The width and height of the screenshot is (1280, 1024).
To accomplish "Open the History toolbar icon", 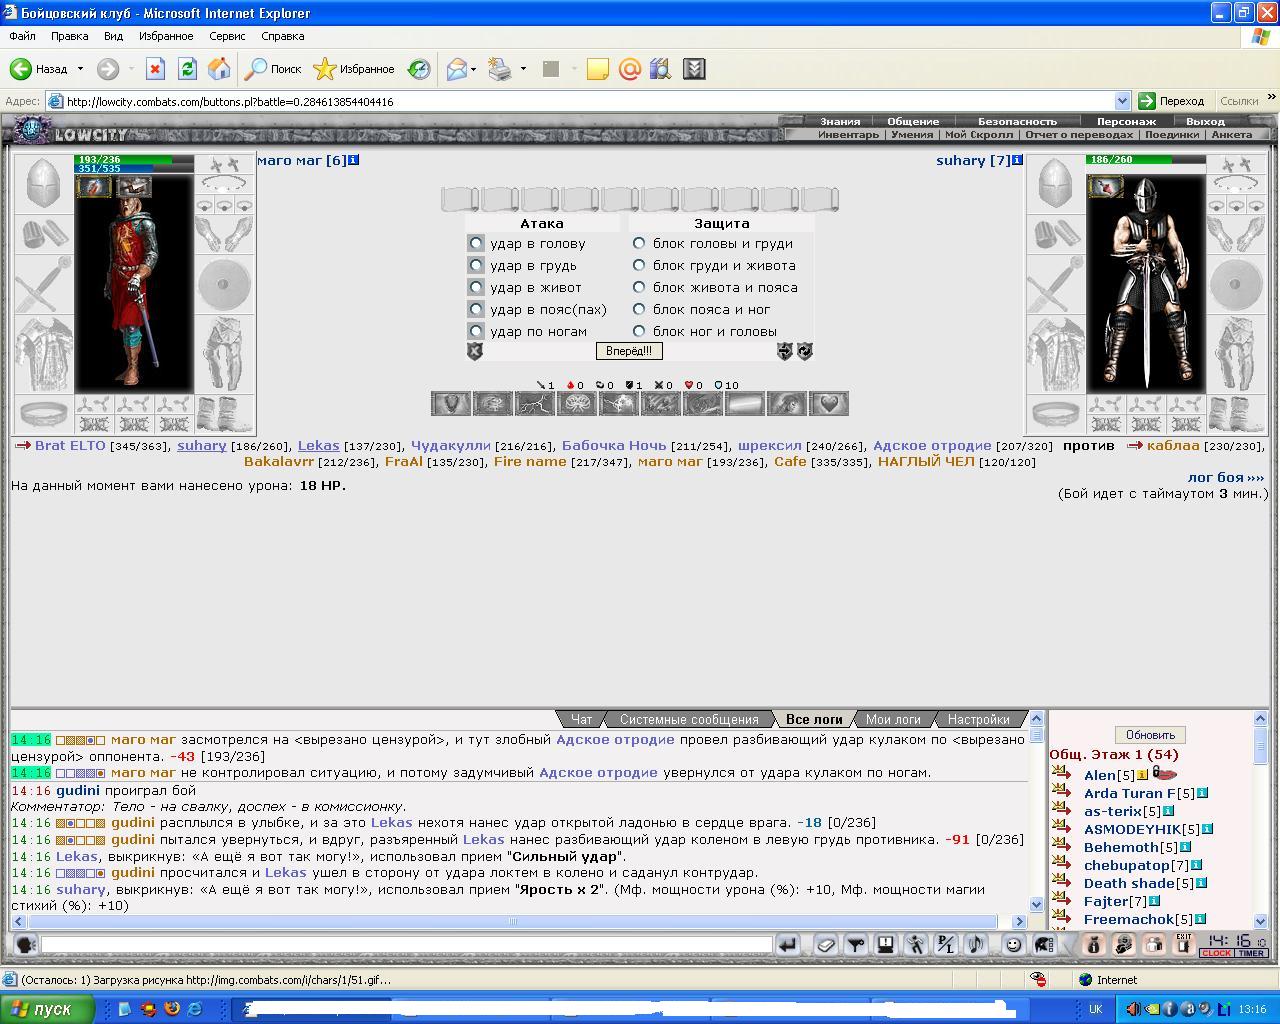I will (419, 69).
